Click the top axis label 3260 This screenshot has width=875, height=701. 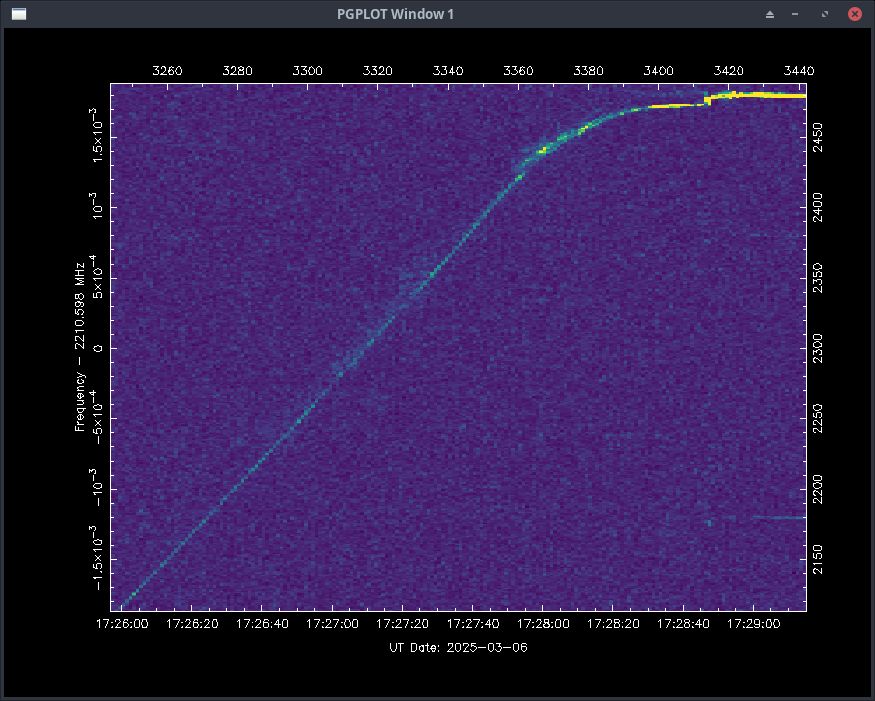click(x=167, y=71)
